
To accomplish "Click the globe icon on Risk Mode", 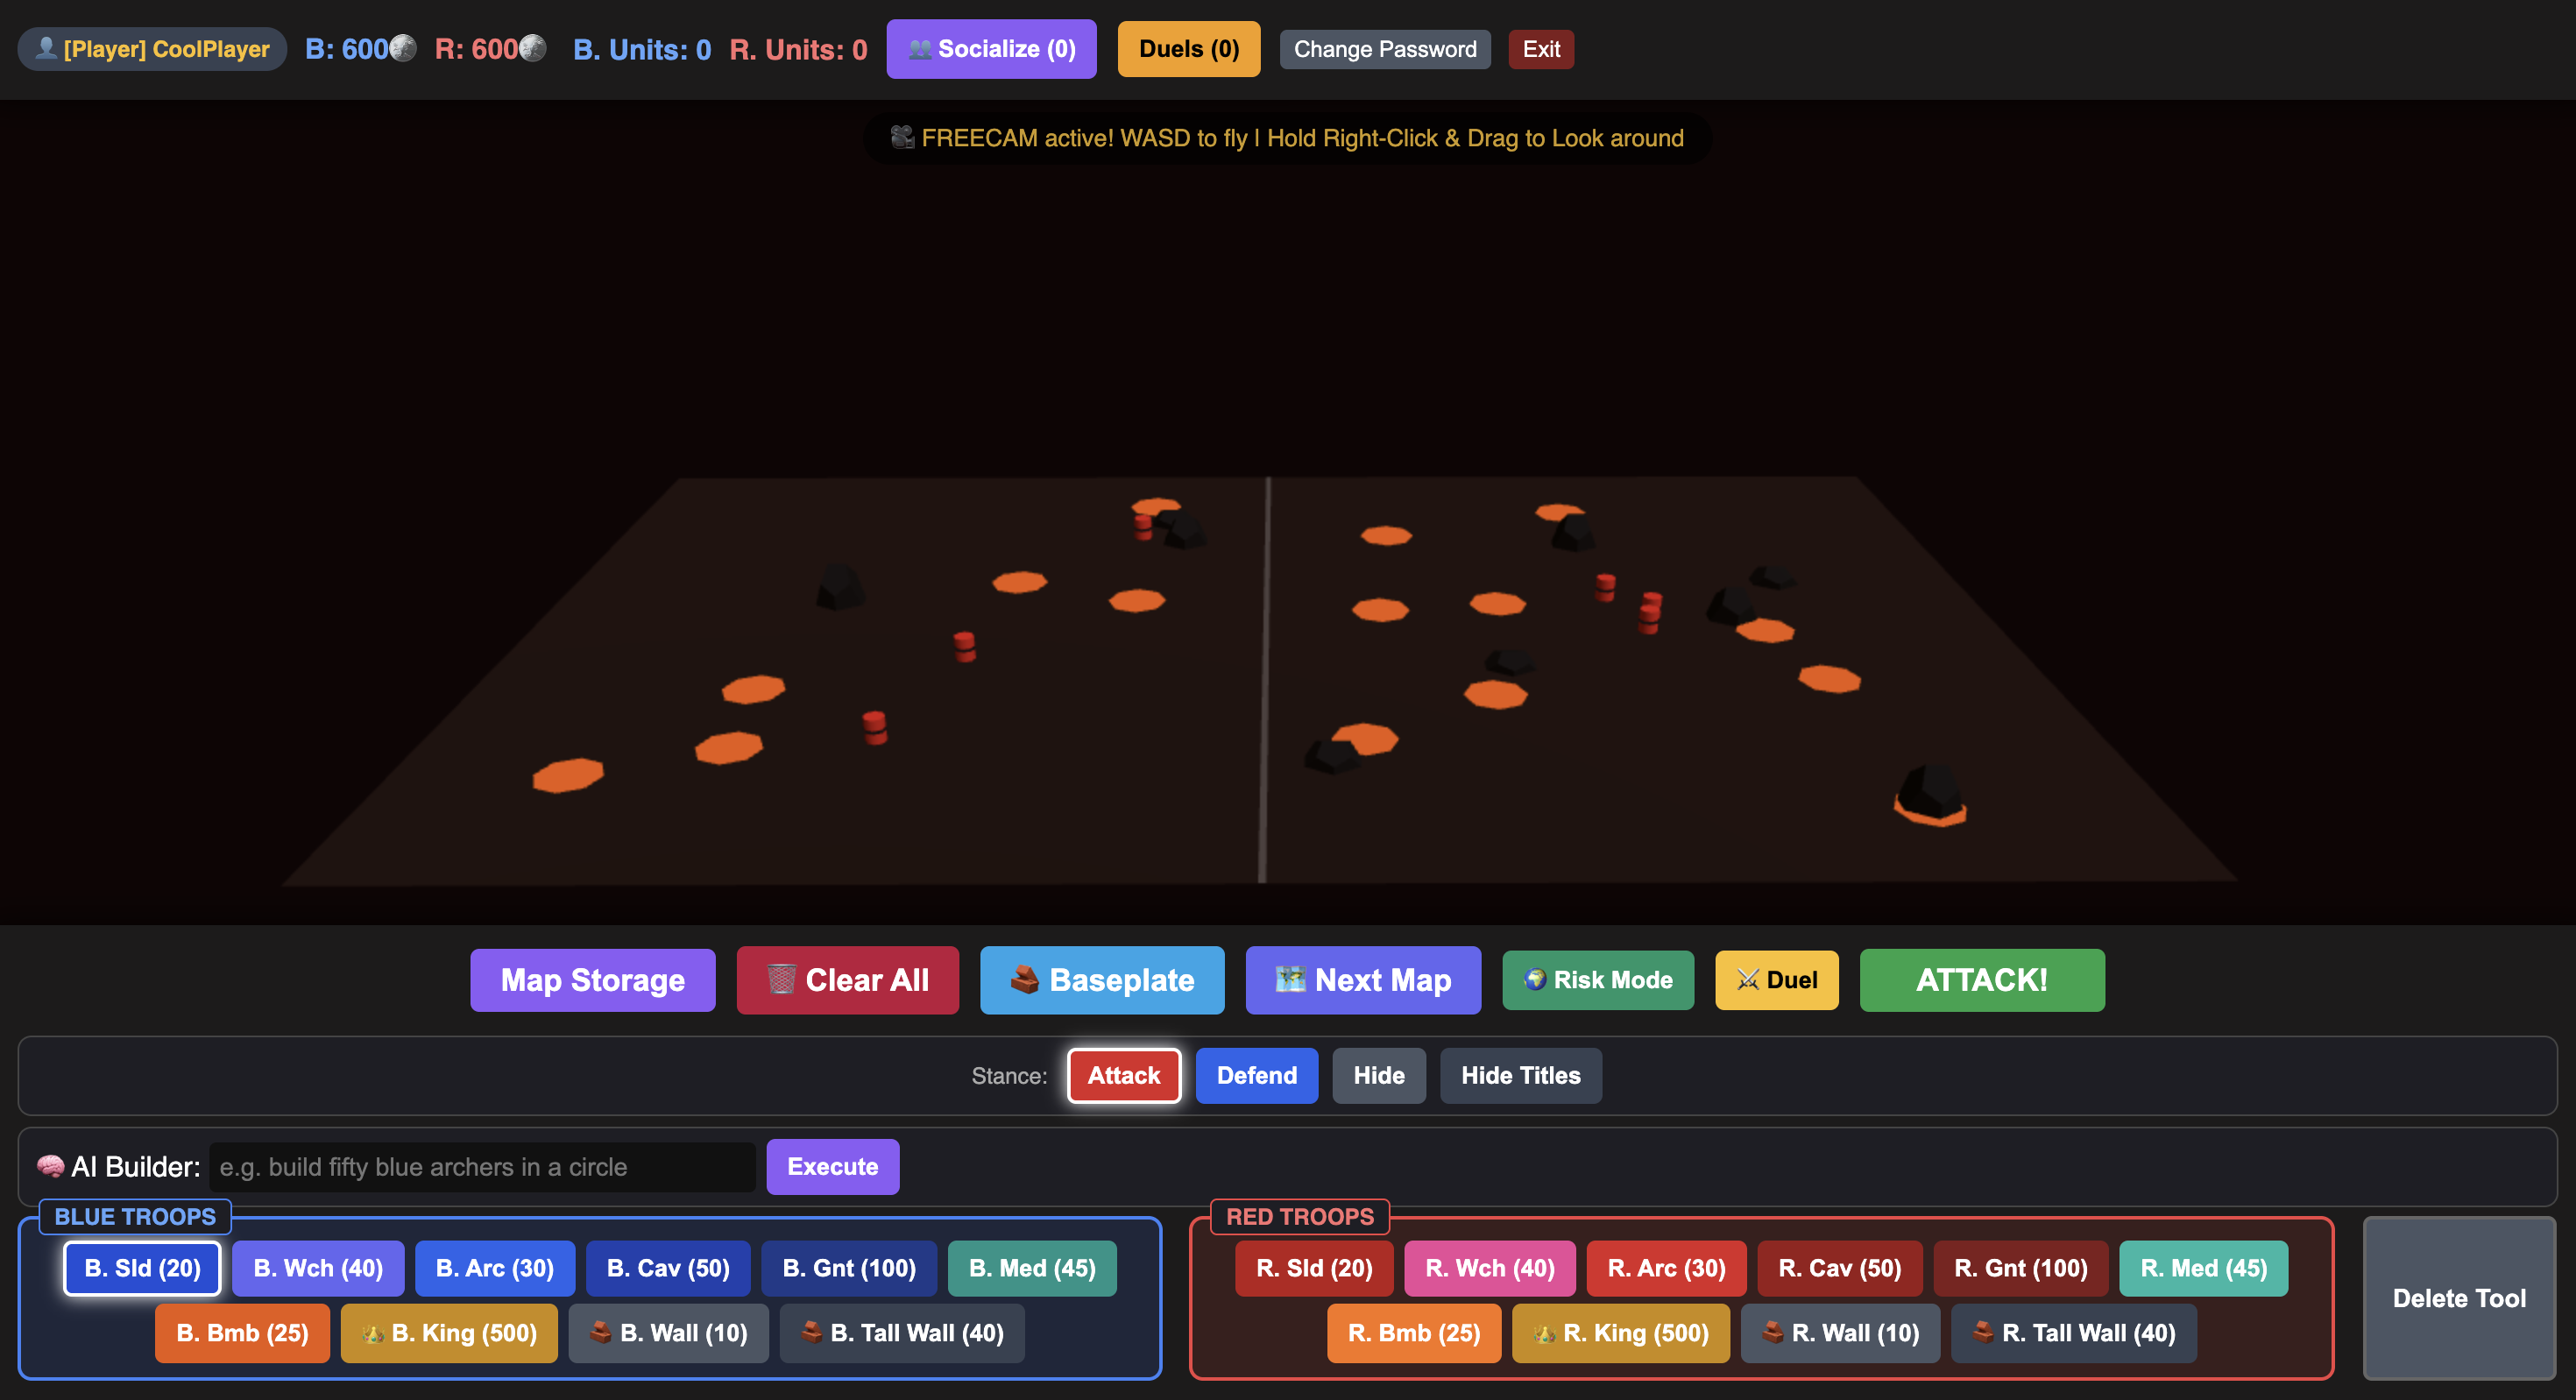I will tap(1535, 979).
